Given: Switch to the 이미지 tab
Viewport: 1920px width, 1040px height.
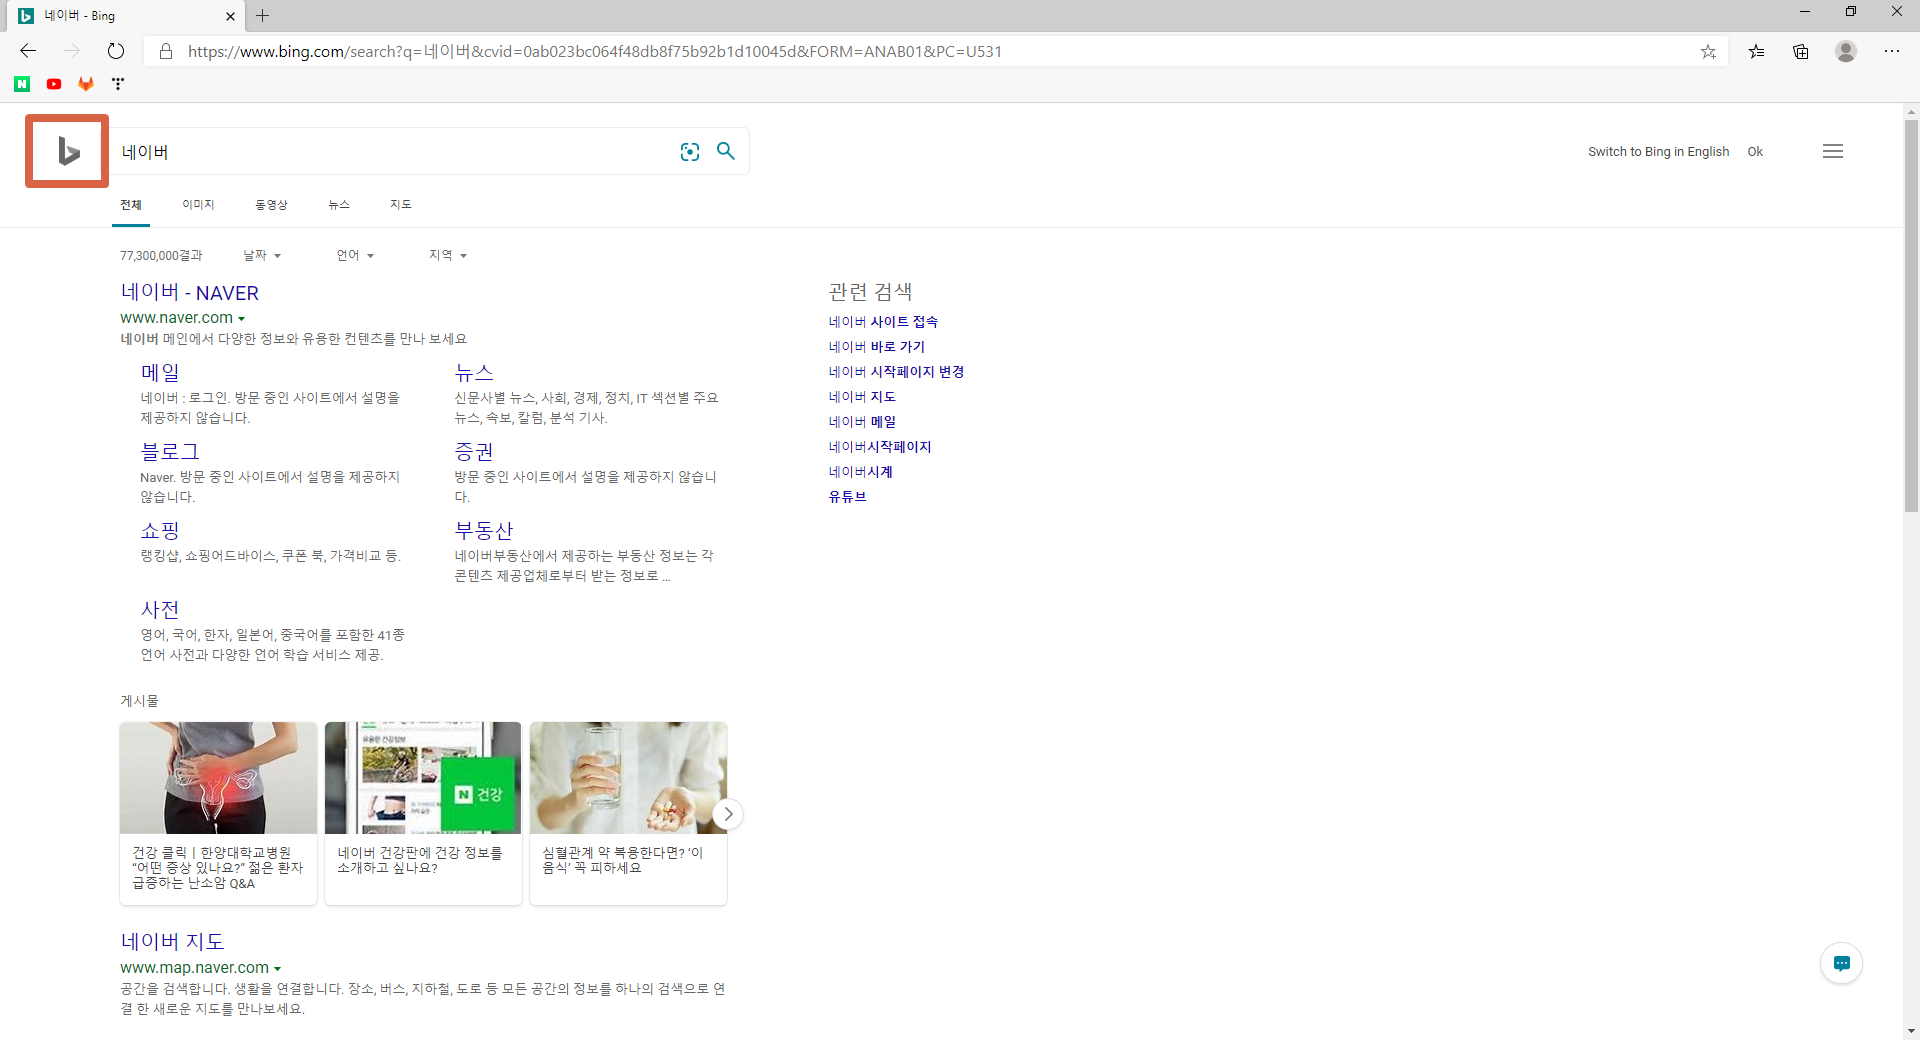Looking at the screenshot, I should (198, 205).
